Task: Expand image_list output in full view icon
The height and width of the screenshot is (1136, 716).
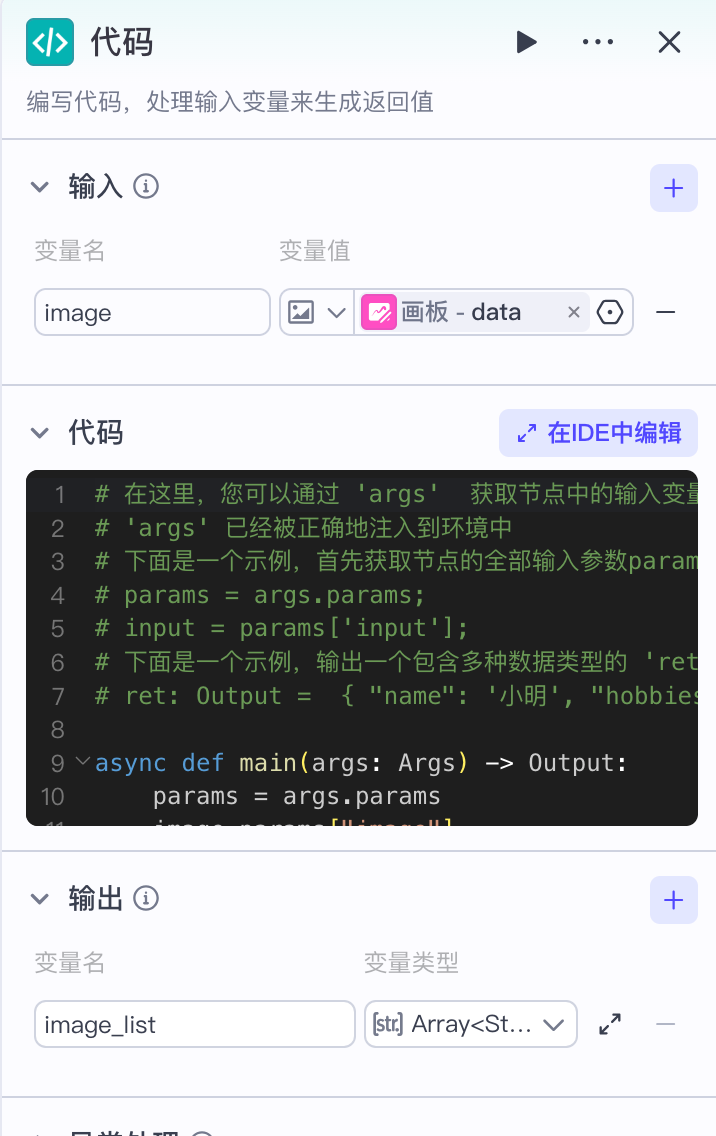Action: point(610,1024)
